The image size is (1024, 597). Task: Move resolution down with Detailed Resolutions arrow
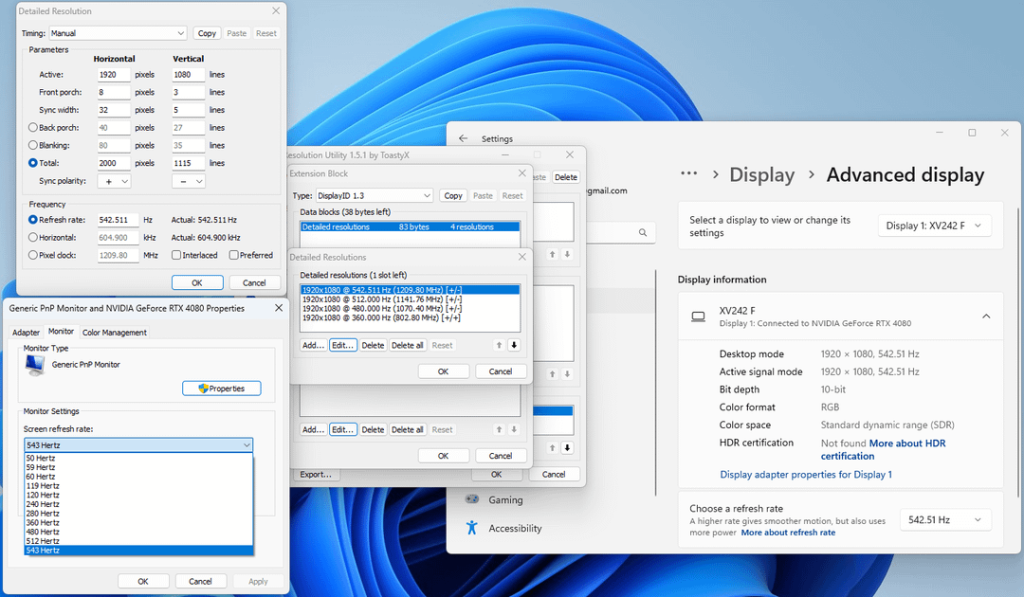coord(514,345)
